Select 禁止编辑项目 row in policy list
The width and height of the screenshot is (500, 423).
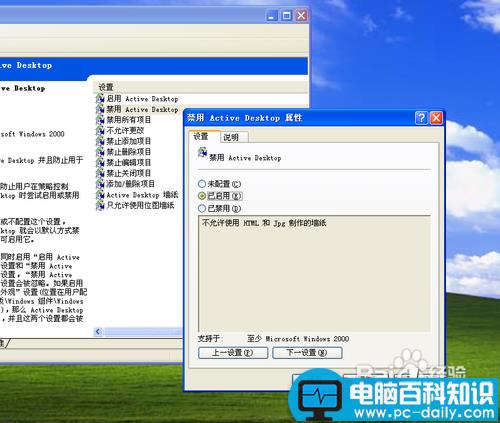click(x=124, y=162)
